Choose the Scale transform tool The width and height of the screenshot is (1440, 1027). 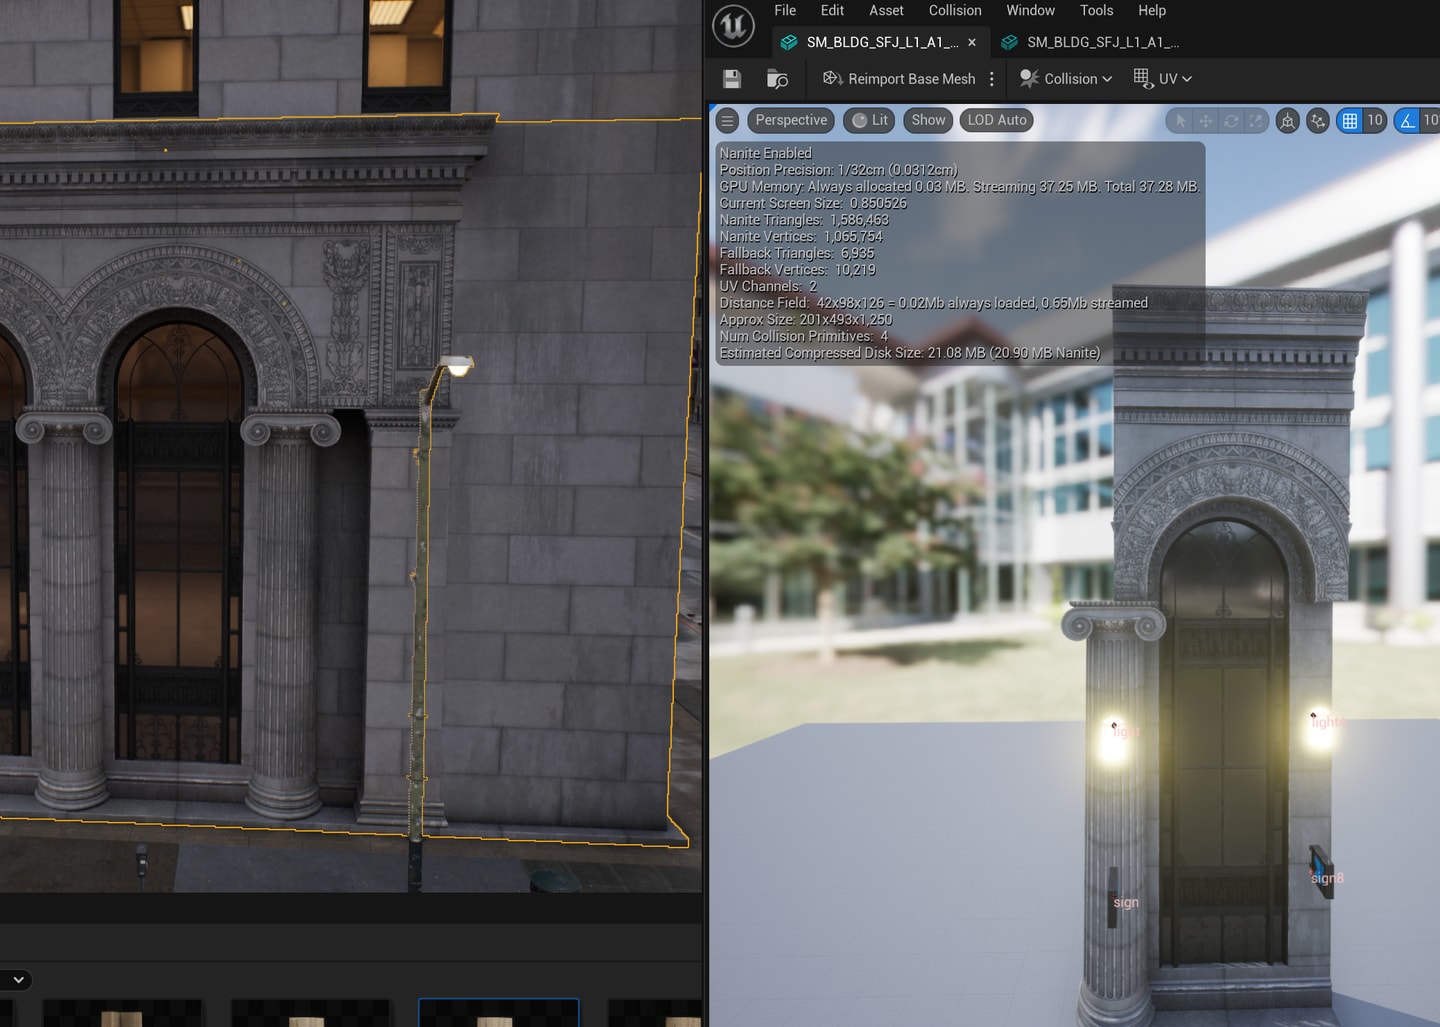click(1256, 121)
